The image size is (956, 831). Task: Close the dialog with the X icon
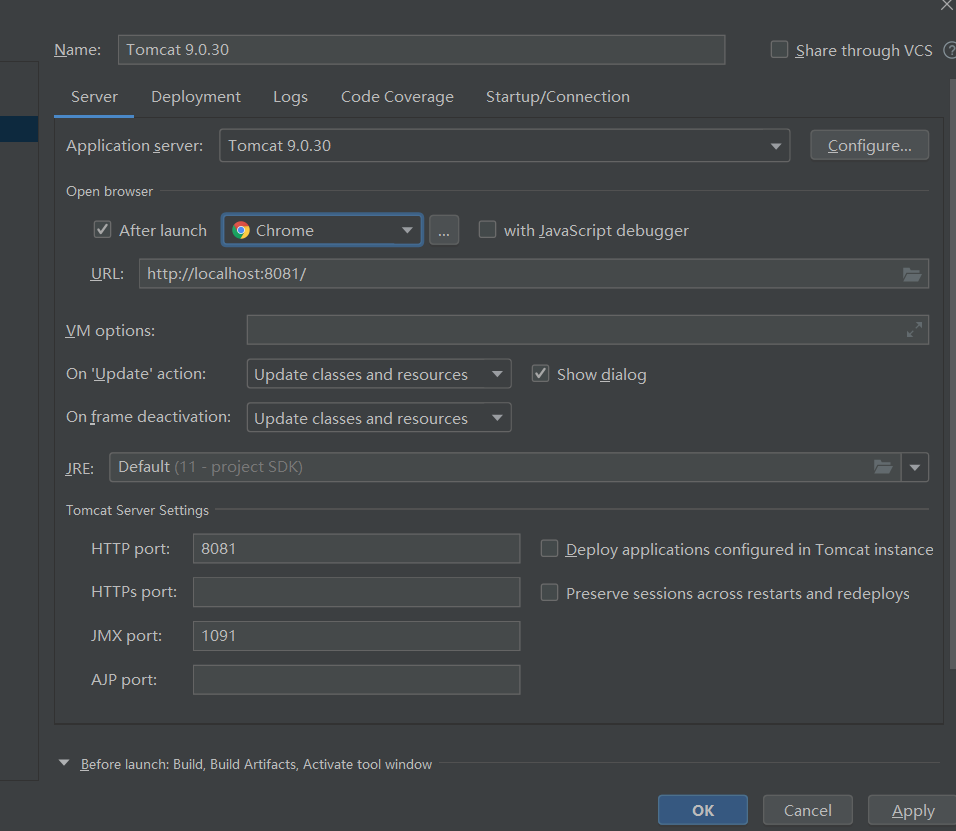click(946, 5)
